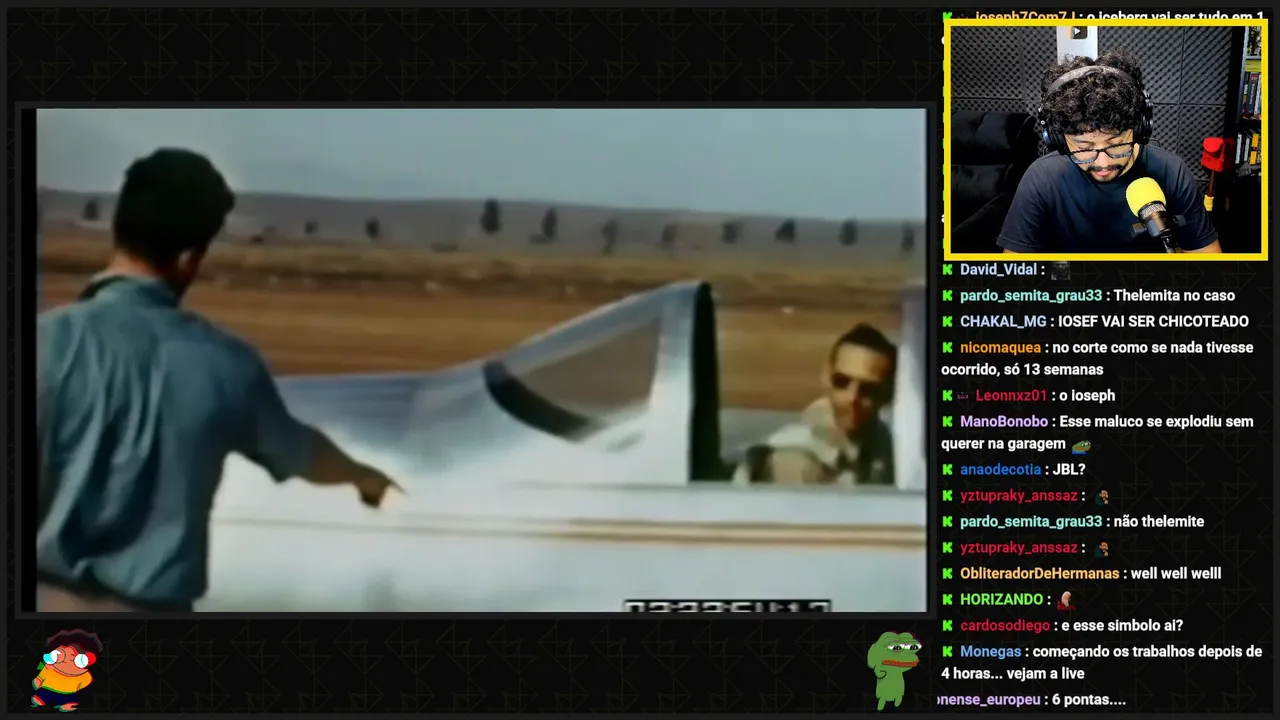The image size is (1280, 720).
Task: Select the message '6 pontas....'
Action: [1090, 699]
